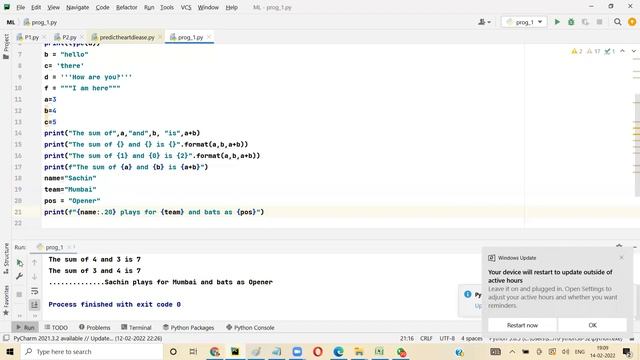Open the Structure tool window sidebar
Screen dimensions: 640x360
(6, 258)
